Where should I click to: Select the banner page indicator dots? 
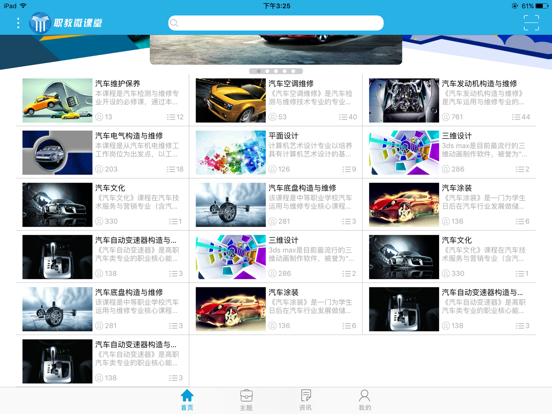click(x=276, y=71)
